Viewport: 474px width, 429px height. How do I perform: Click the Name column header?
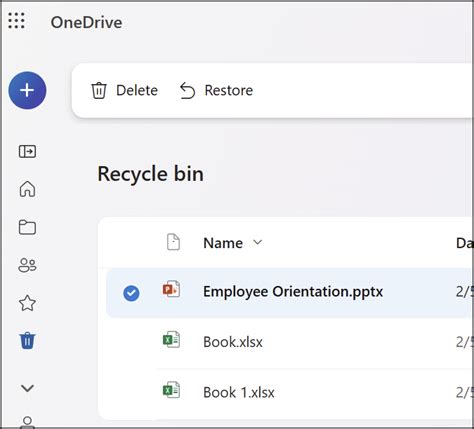point(223,243)
